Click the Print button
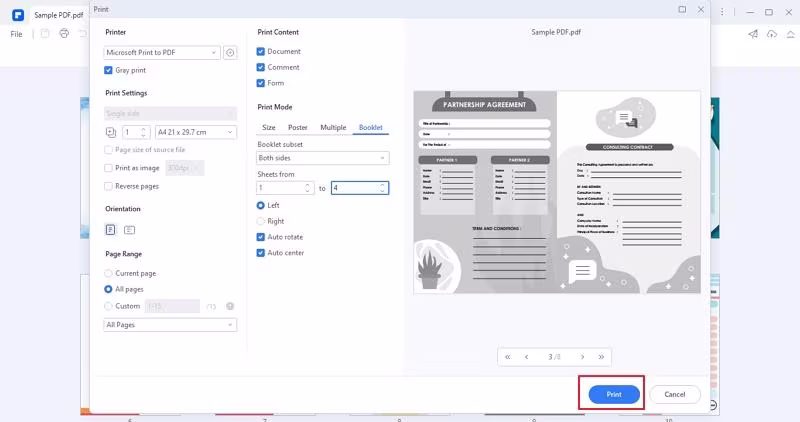Screen dimensions: 800x422 click(614, 394)
